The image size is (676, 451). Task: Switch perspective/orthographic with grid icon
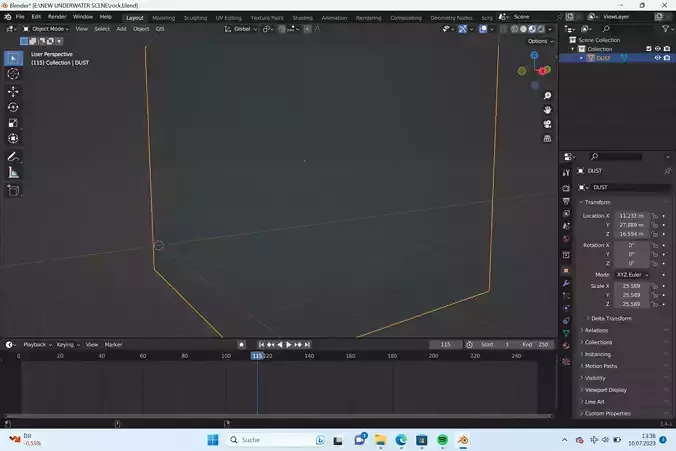(547, 138)
